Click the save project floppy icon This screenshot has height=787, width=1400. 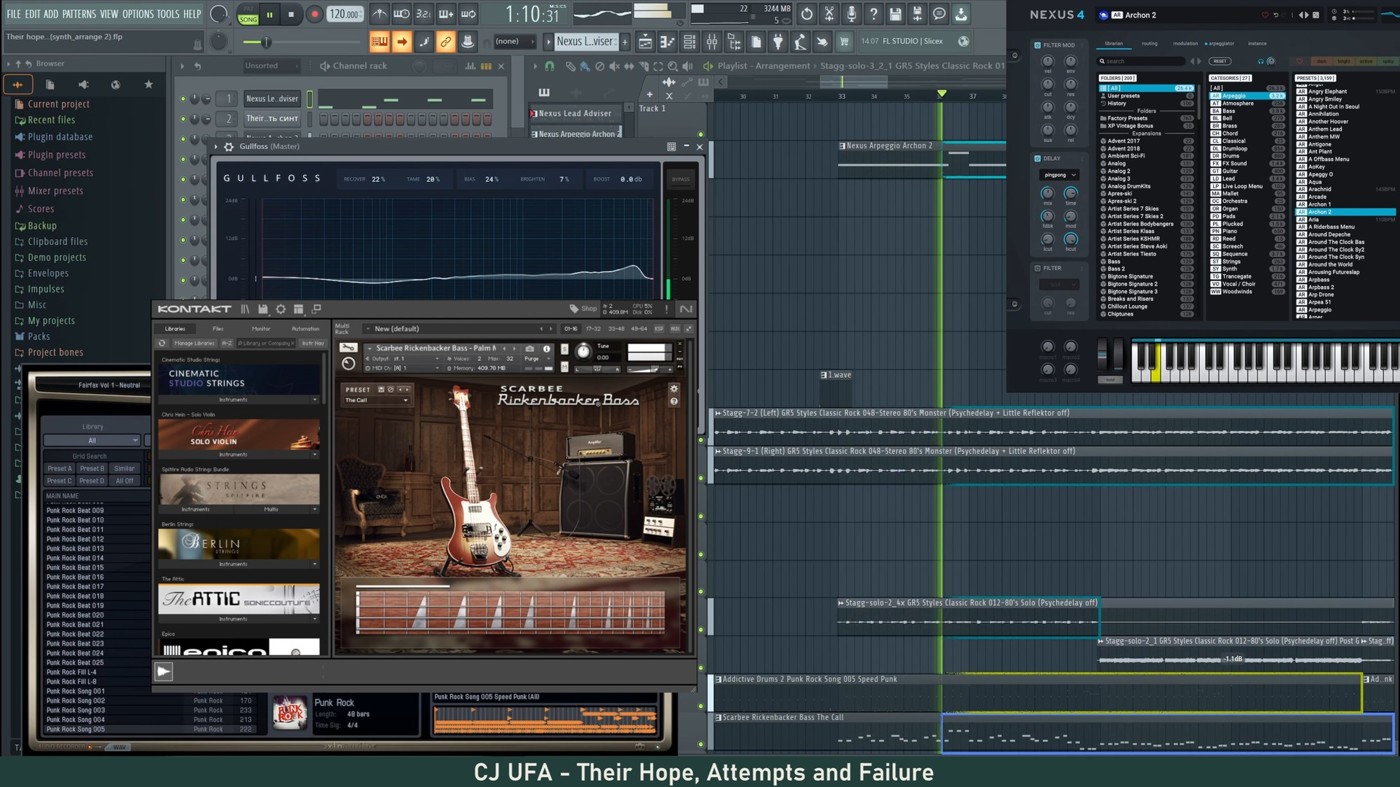pos(895,15)
